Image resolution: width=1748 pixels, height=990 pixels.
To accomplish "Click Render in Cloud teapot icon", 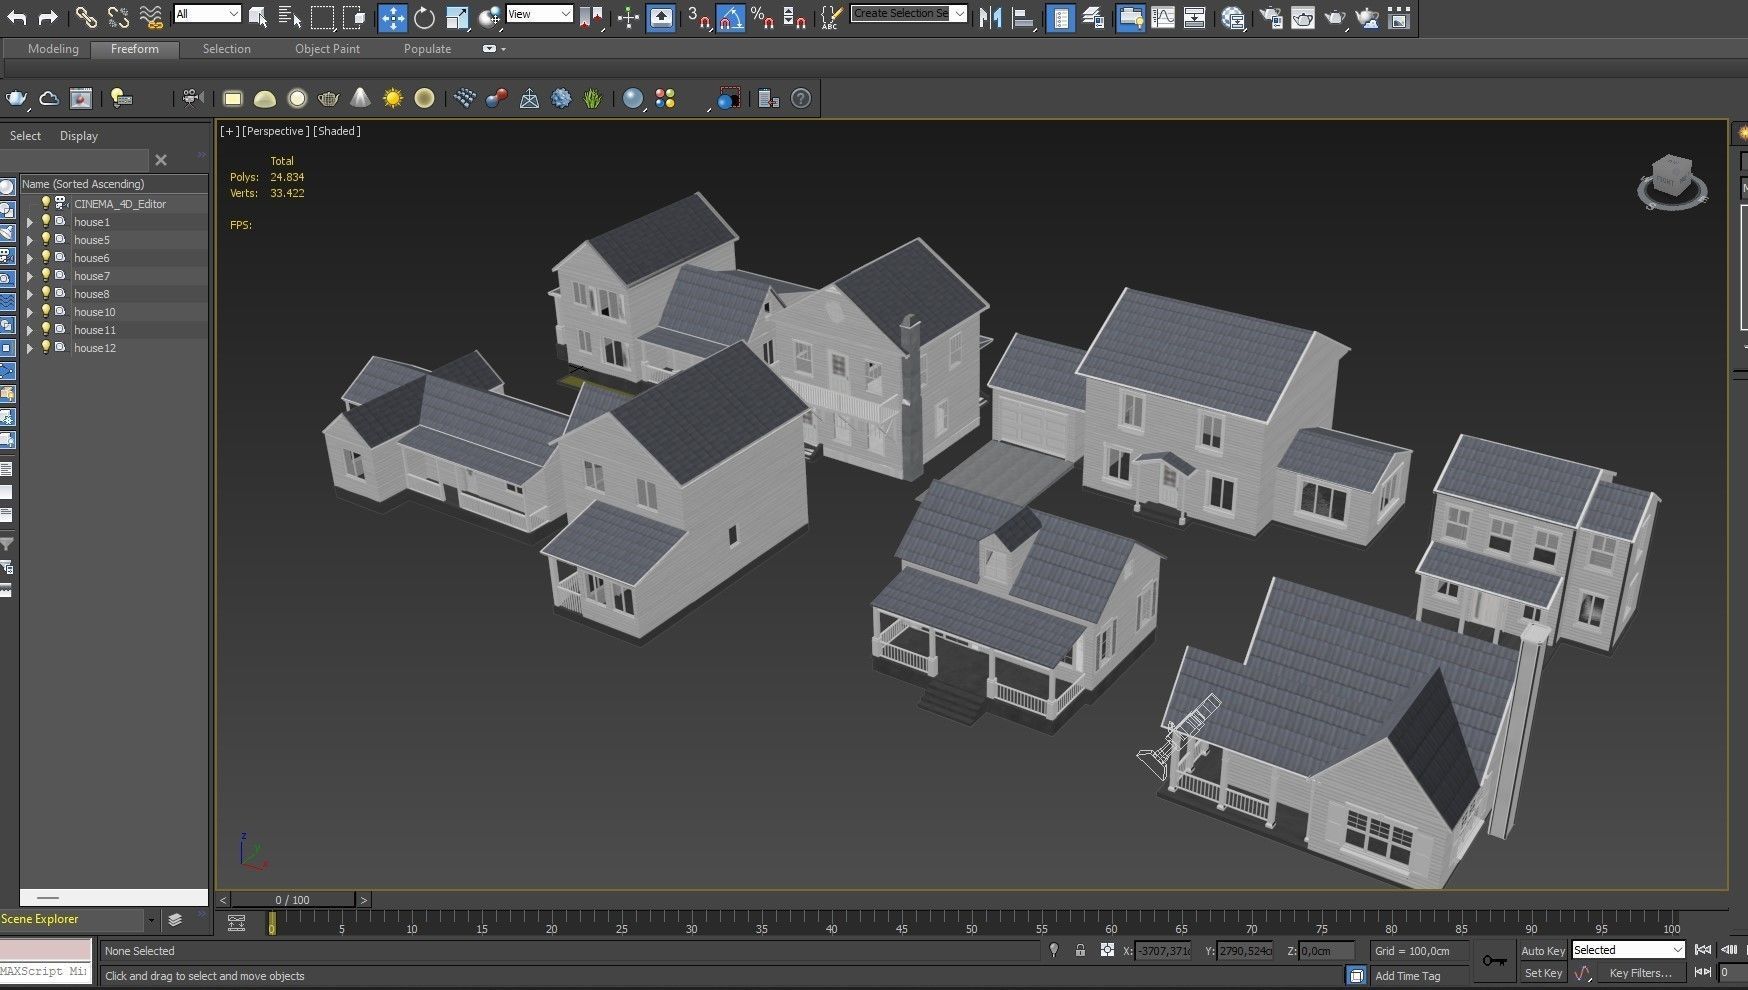I will coord(1367,17).
